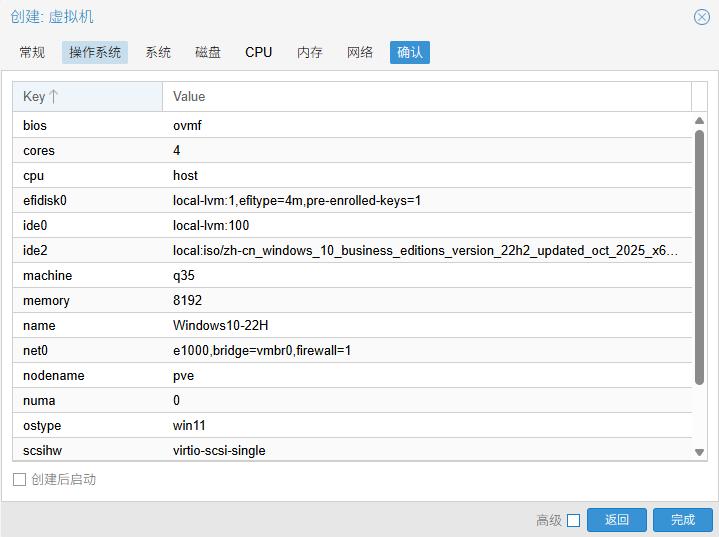This screenshot has height=537, width=719.
Task: Open the 网络 tab
Action: (x=360, y=52)
